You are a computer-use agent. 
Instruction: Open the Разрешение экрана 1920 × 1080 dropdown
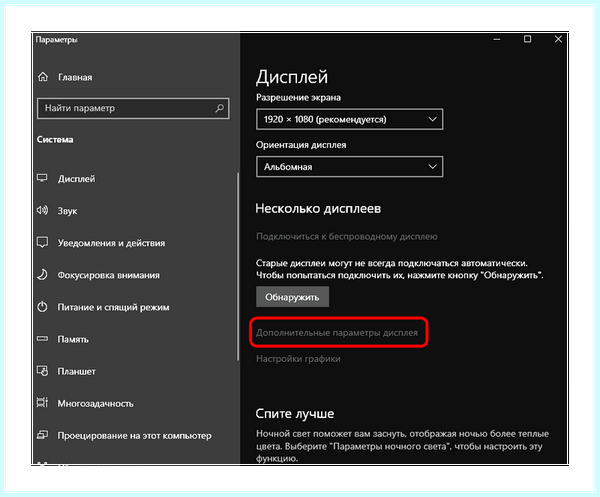(x=349, y=119)
